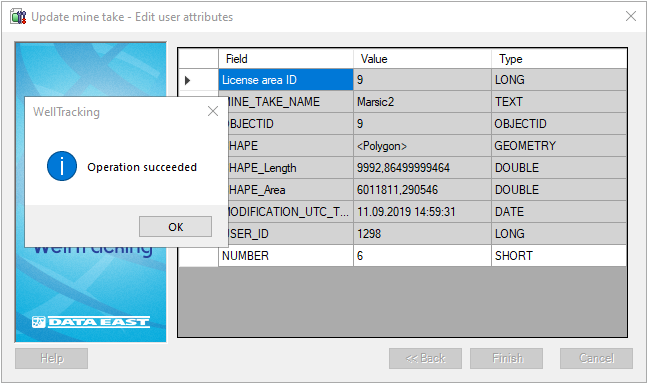
Task: Click the 1298 value cell
Action: (x=422, y=234)
